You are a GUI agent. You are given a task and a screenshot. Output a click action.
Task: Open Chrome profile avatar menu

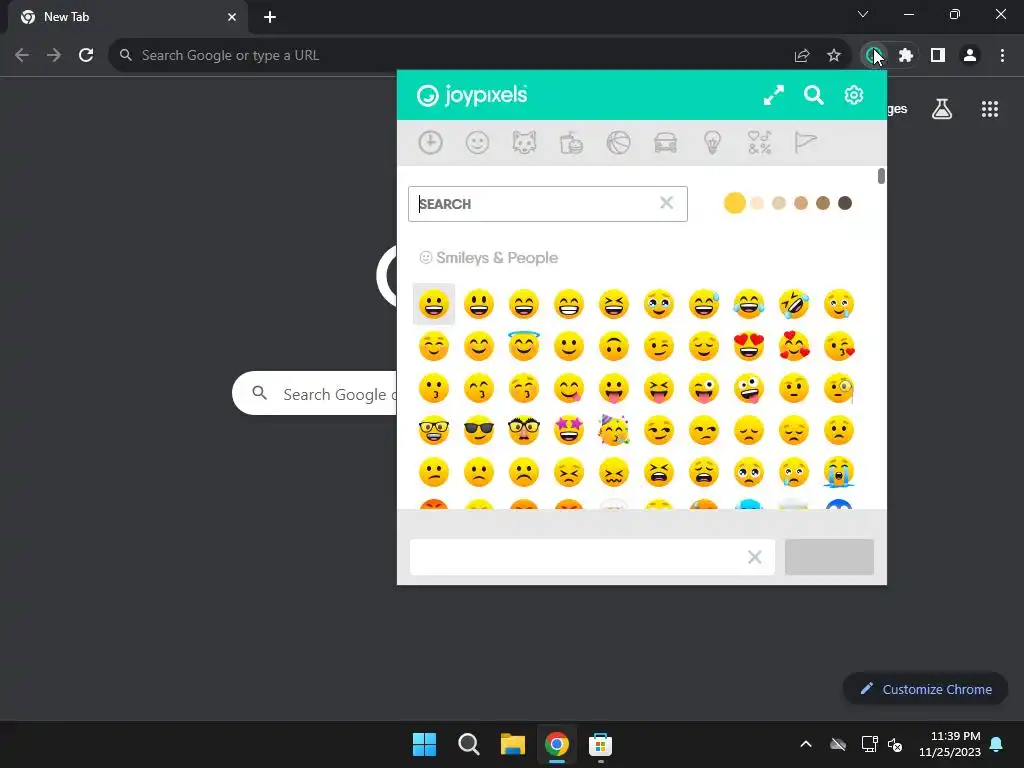click(970, 56)
